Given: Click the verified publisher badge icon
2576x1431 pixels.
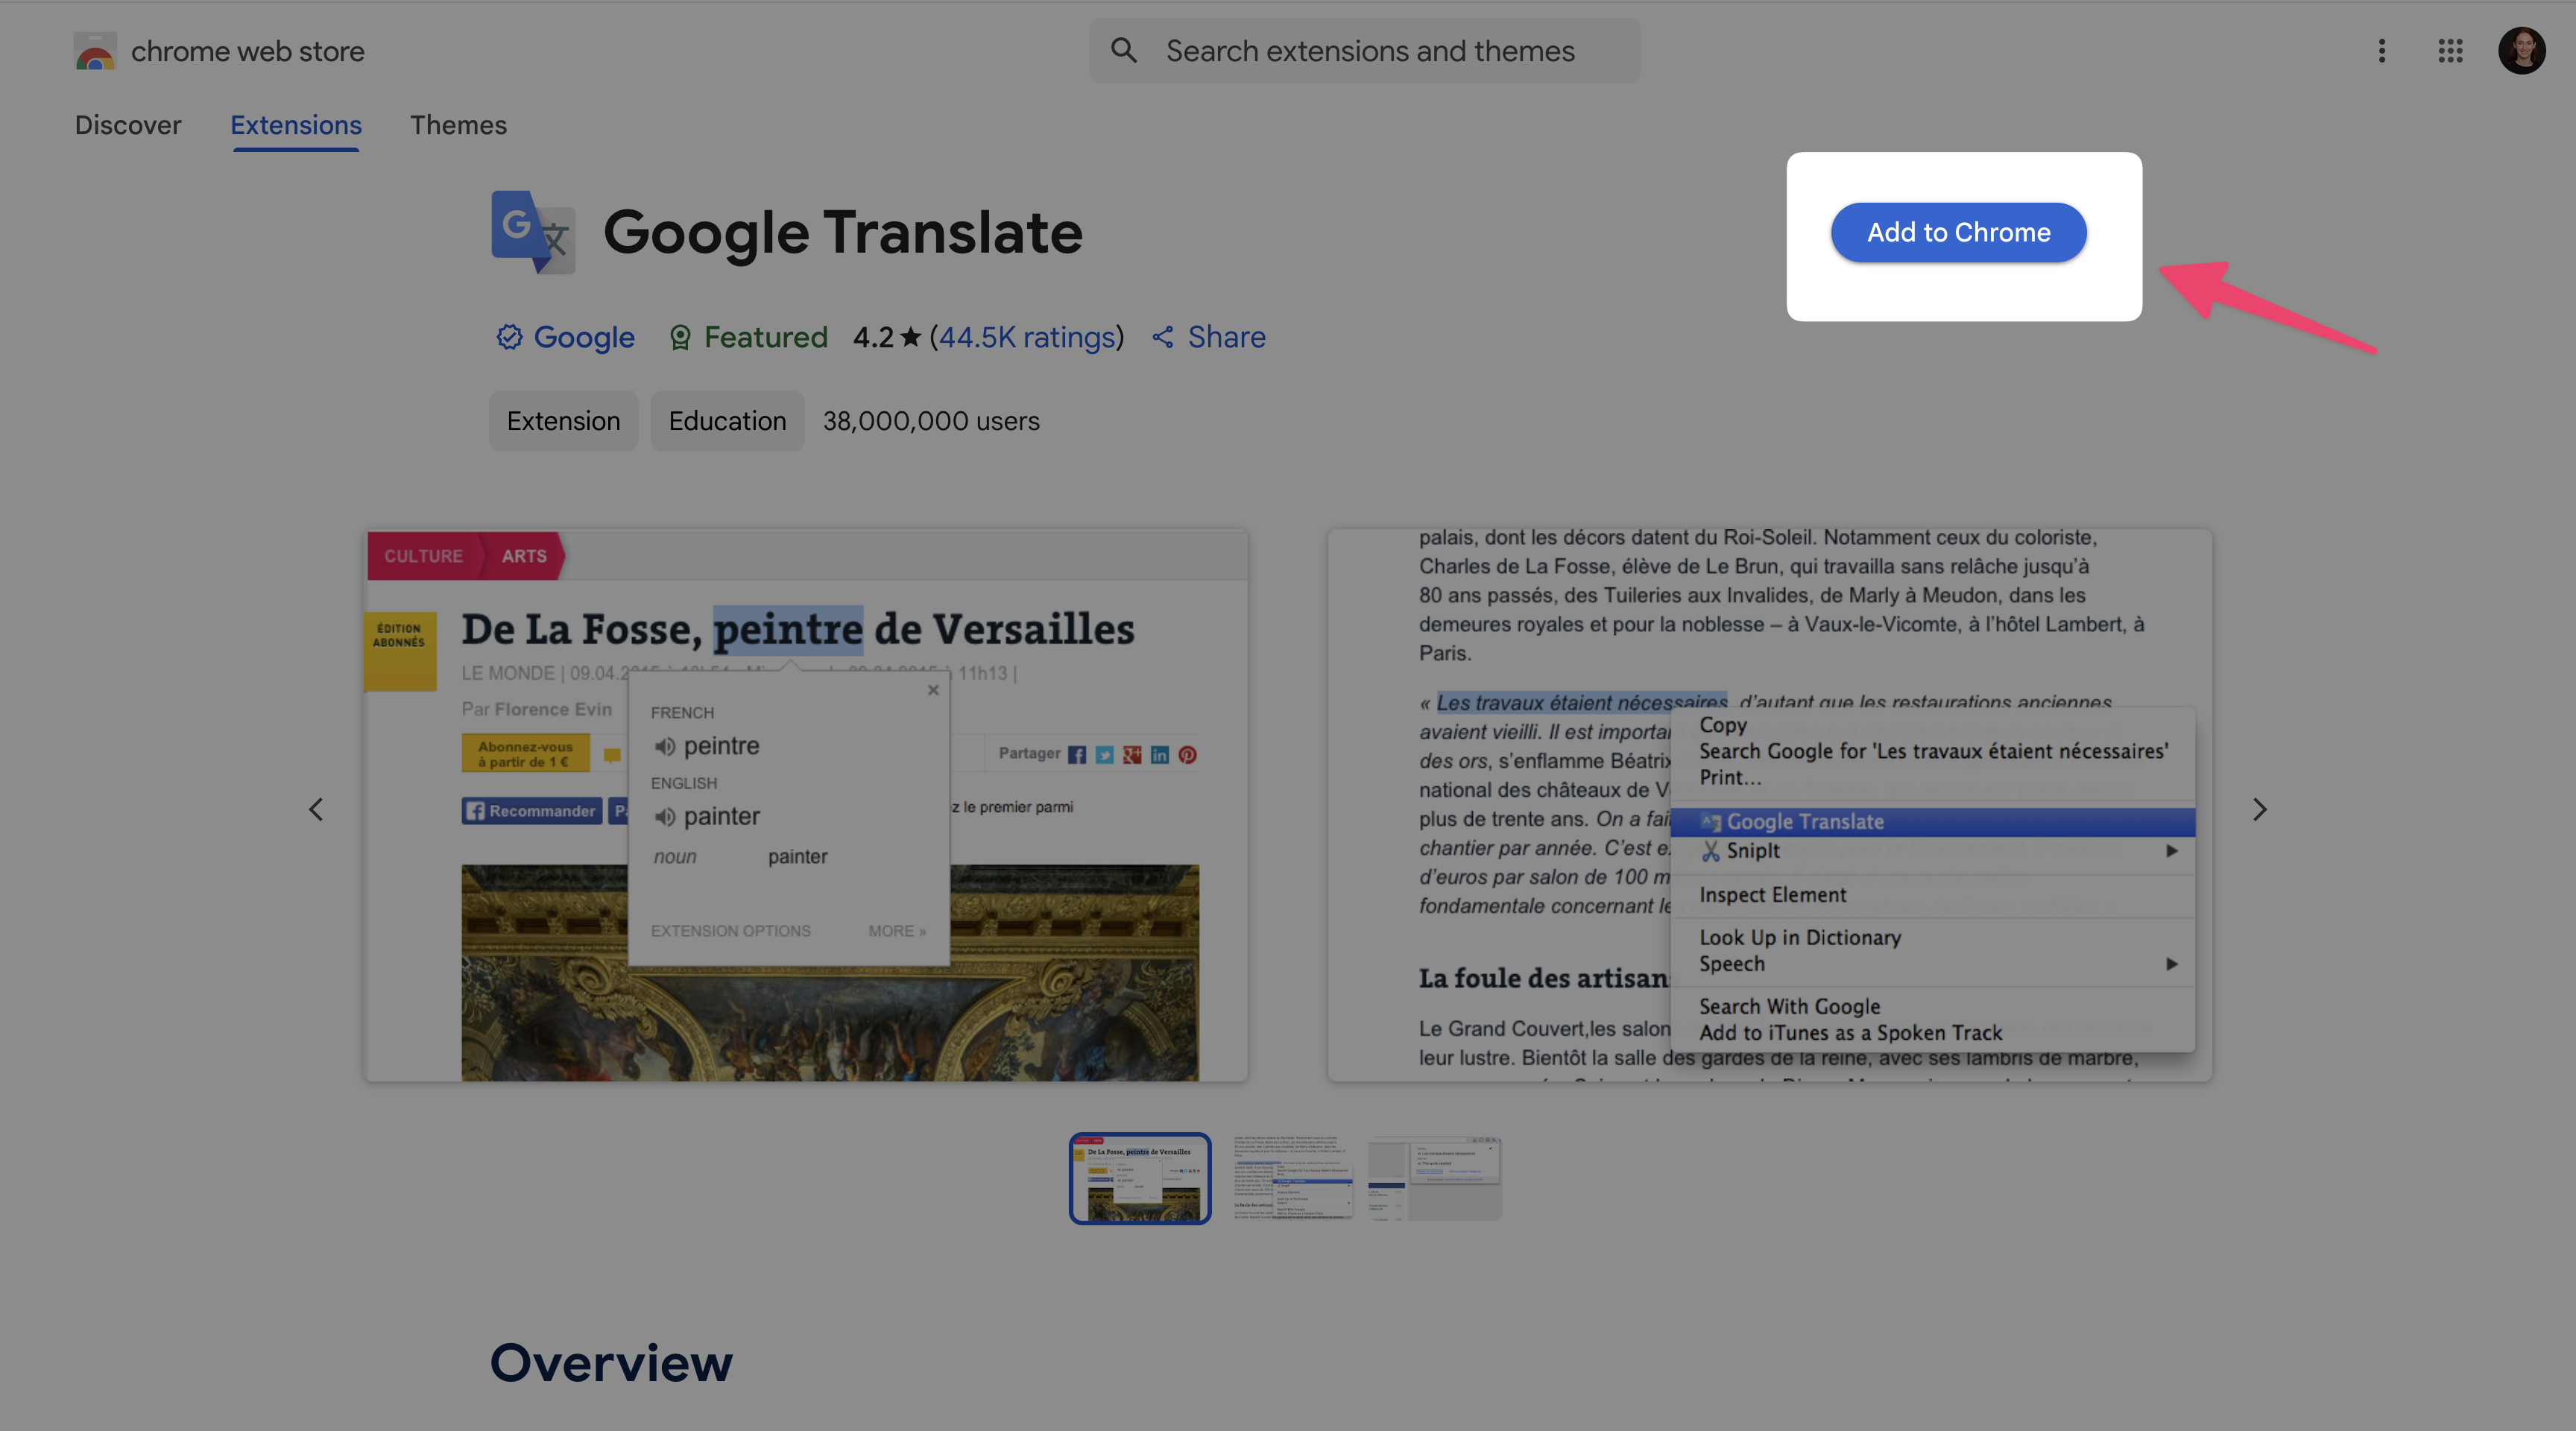Looking at the screenshot, I should [510, 337].
